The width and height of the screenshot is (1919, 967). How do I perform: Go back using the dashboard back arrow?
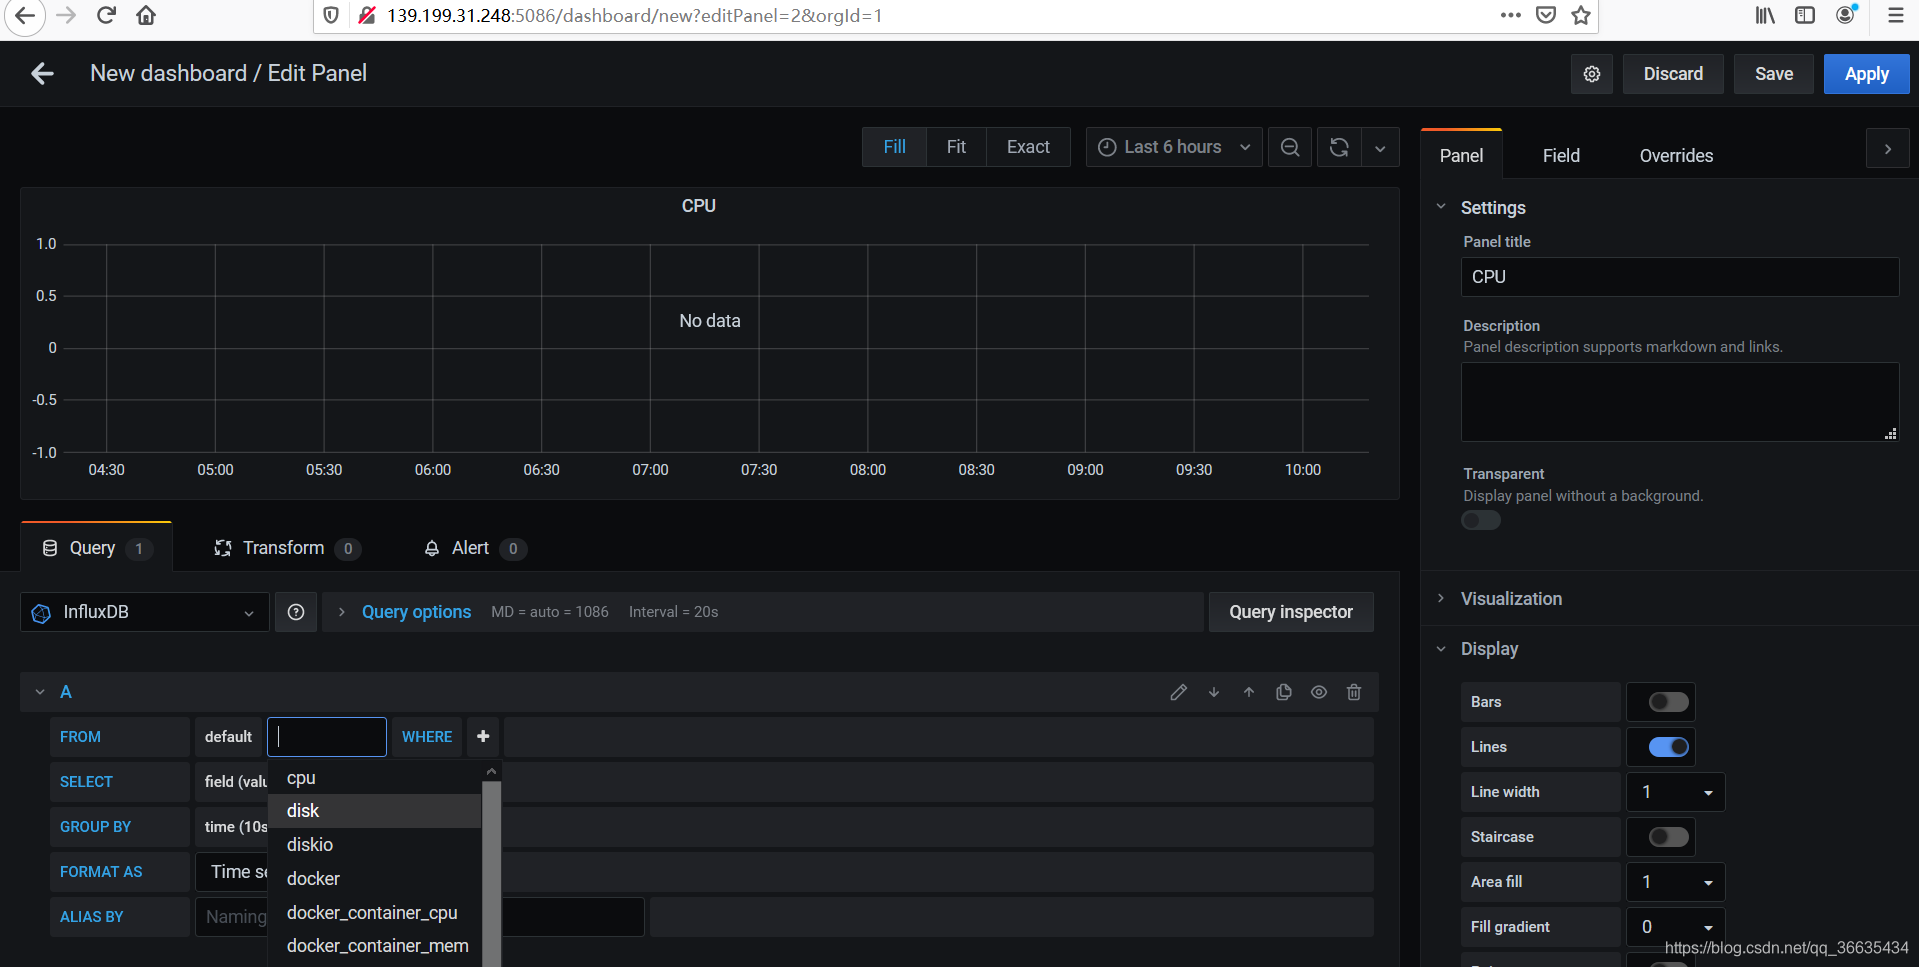click(x=42, y=74)
